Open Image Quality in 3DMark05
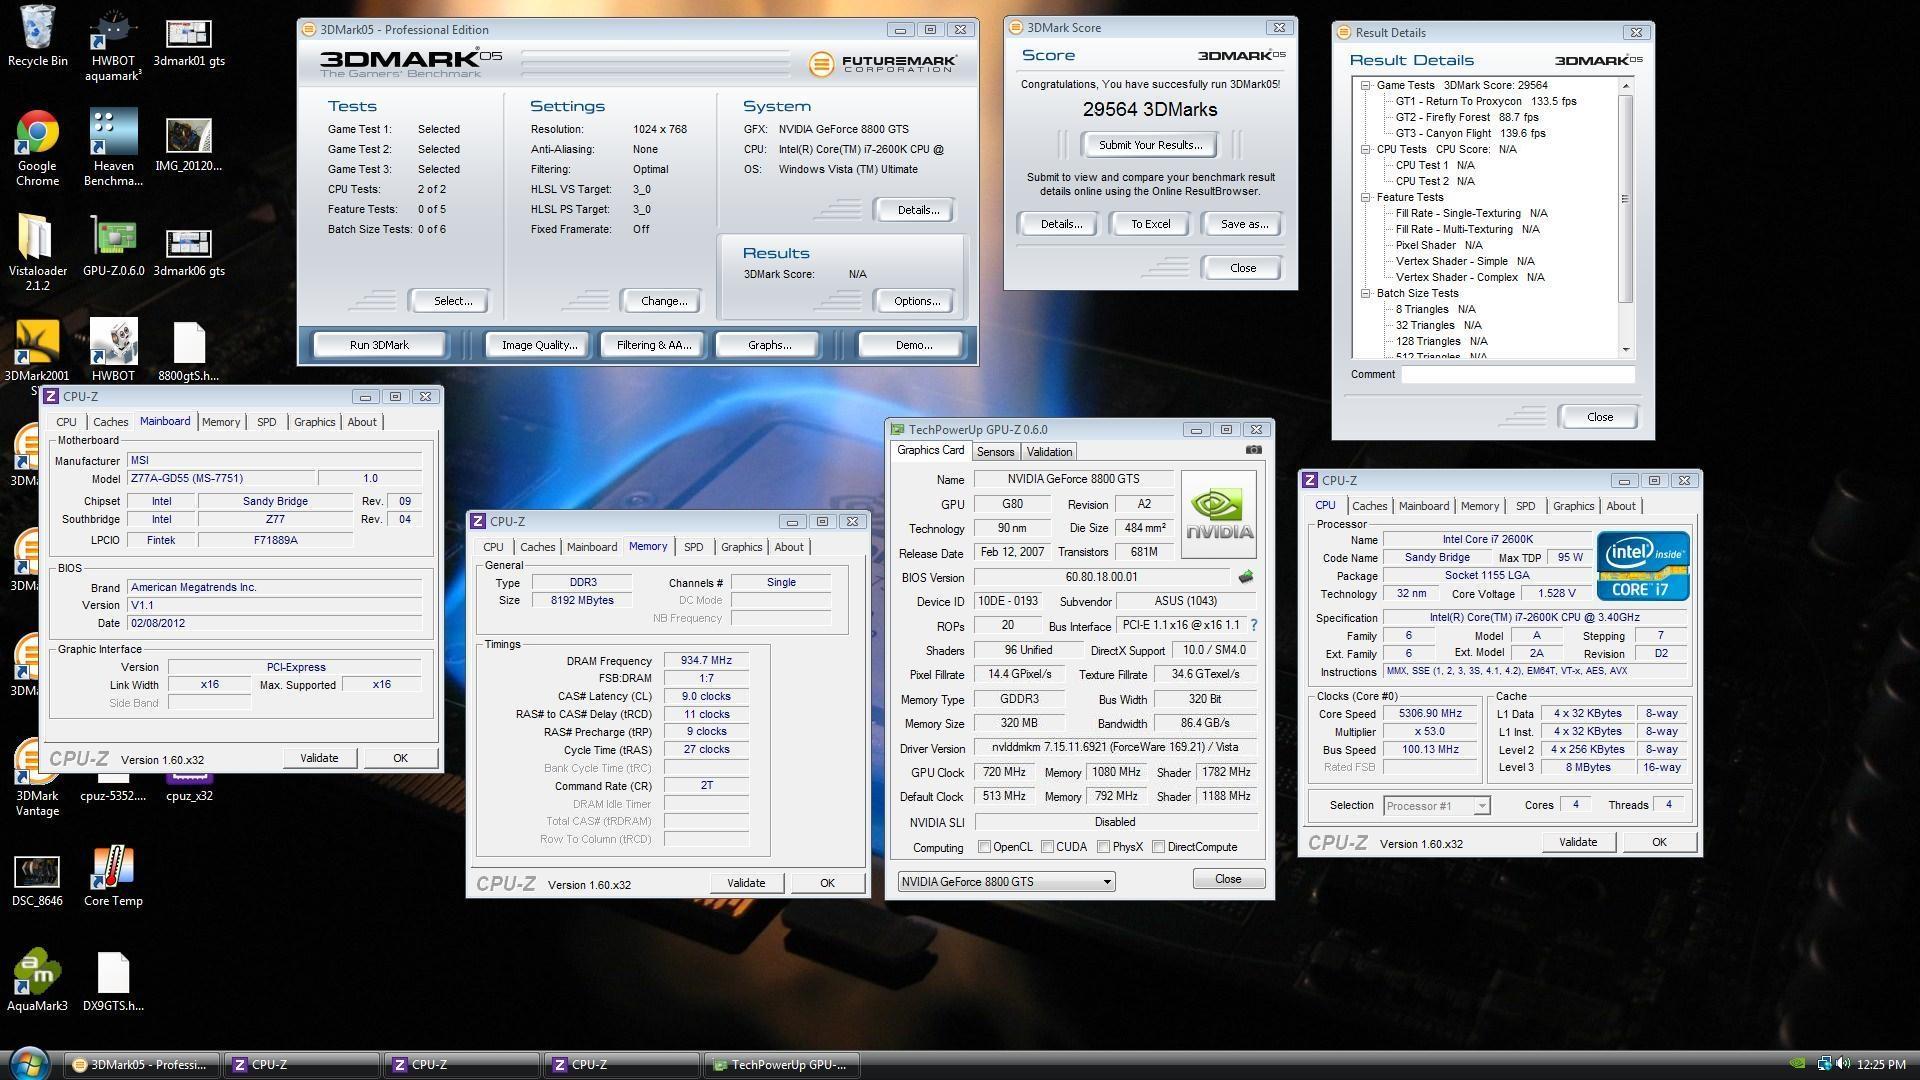The image size is (1920, 1080). (x=539, y=345)
